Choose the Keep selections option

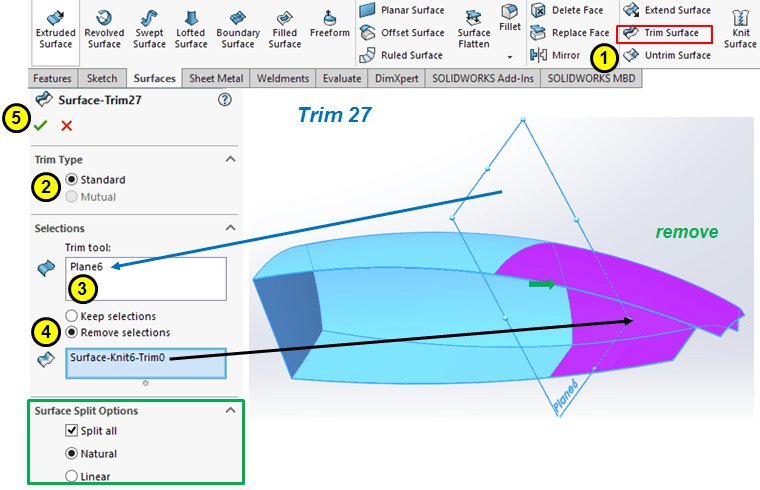tap(71, 316)
